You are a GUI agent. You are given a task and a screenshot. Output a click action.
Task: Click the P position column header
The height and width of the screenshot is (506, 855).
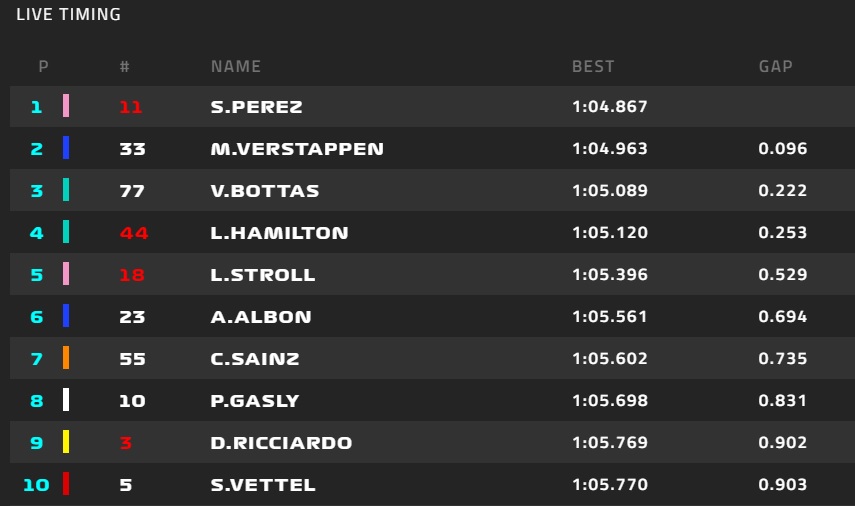(44, 67)
